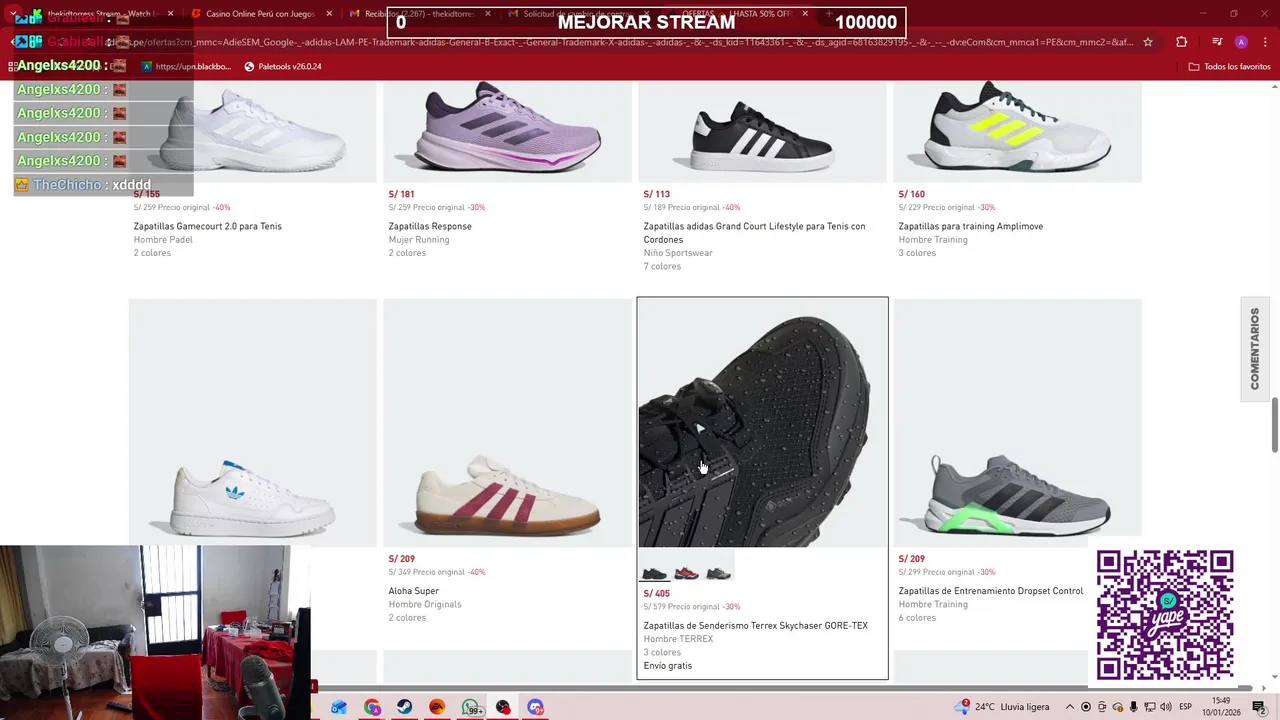The image size is (1280, 720).
Task: Click the Amplimove shoe image with yellow stripes
Action: point(1017,131)
